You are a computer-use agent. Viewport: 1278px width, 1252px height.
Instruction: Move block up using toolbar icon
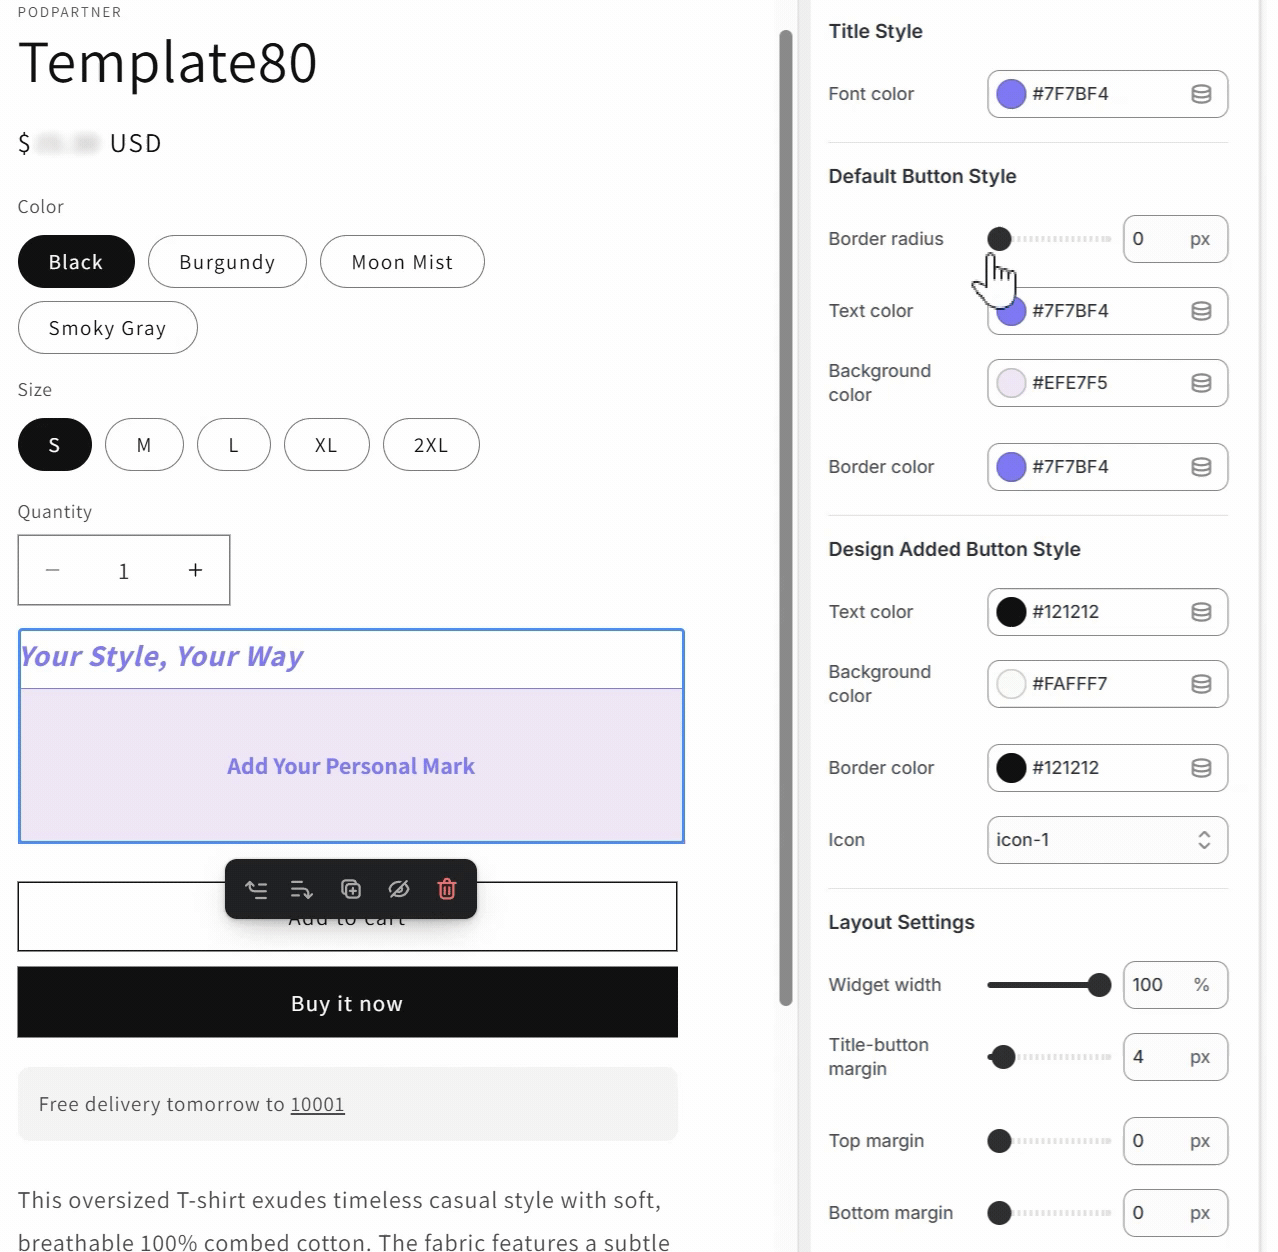pyautogui.click(x=257, y=889)
